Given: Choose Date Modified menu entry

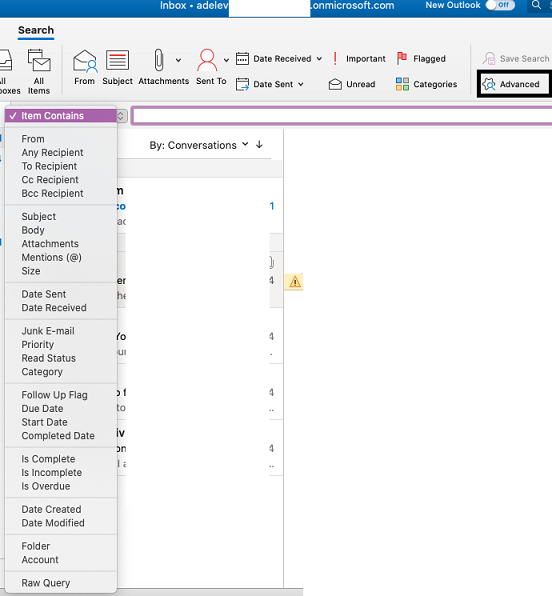Looking at the screenshot, I should [x=61, y=523].
